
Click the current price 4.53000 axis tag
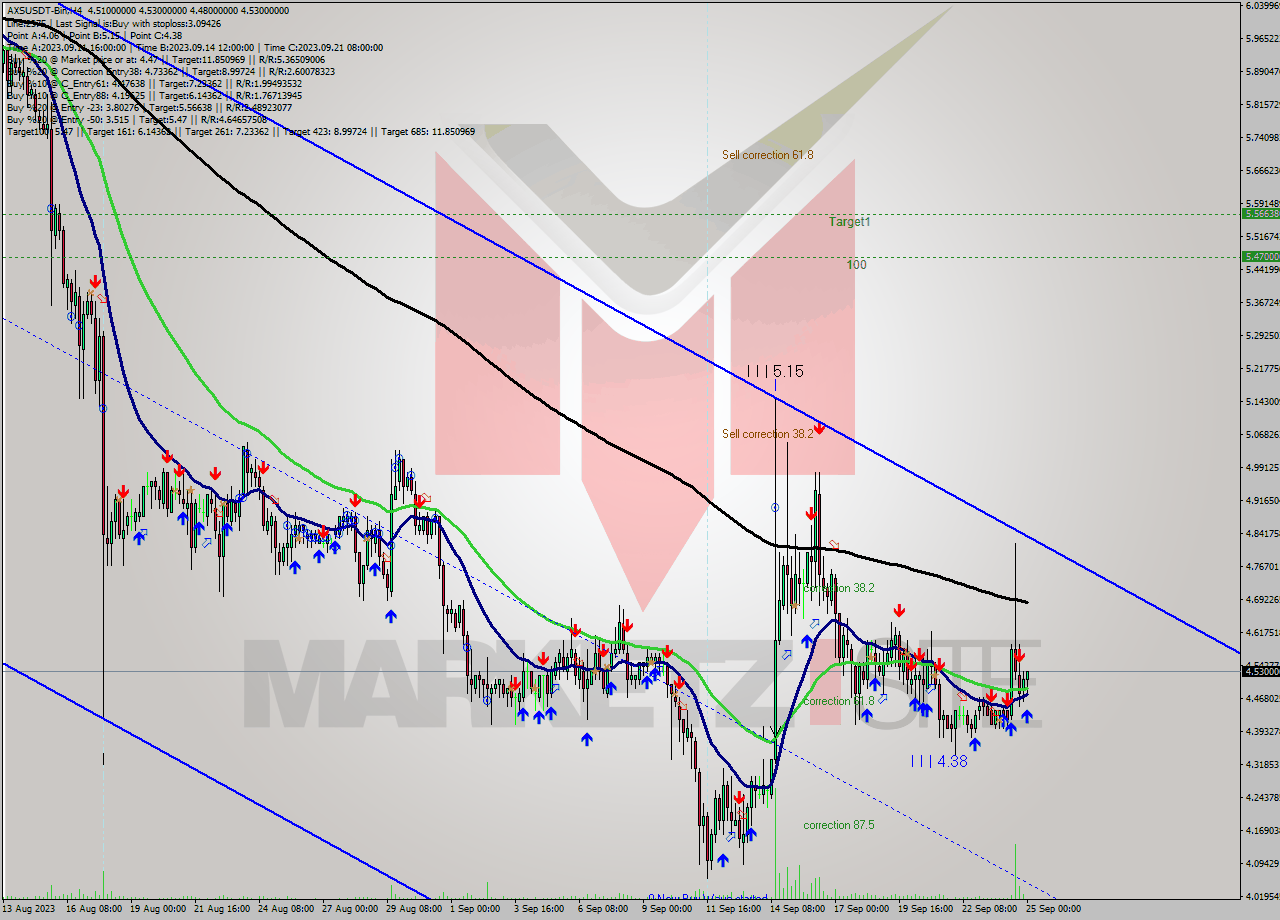tap(1260, 671)
